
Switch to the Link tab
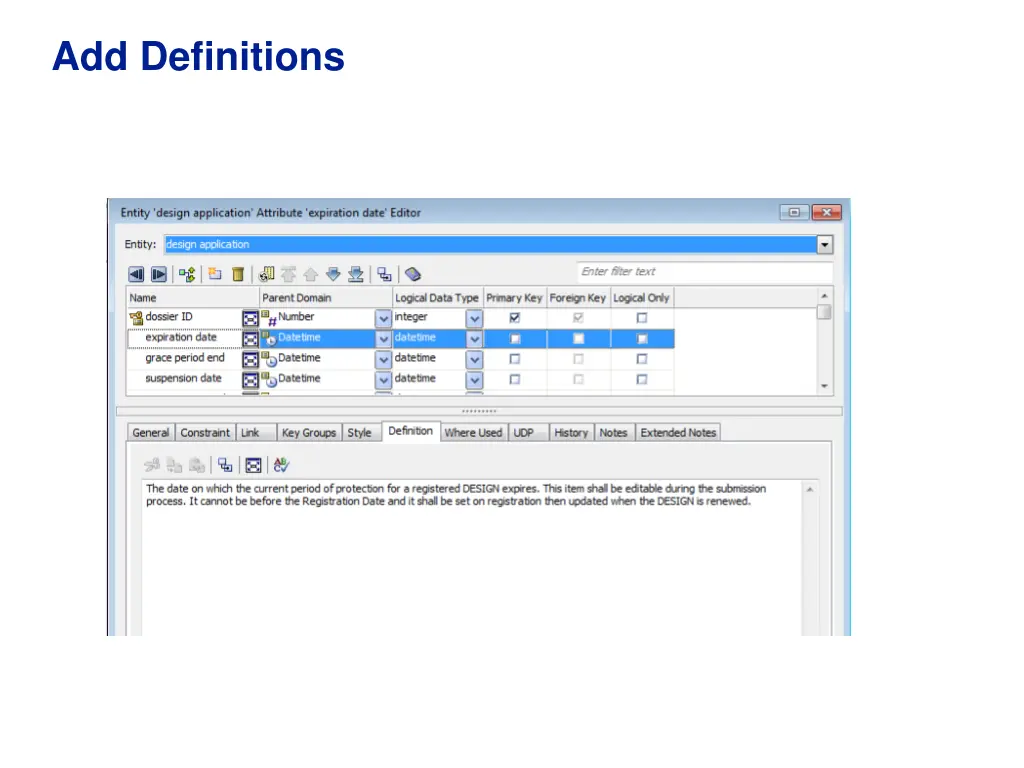click(255, 432)
